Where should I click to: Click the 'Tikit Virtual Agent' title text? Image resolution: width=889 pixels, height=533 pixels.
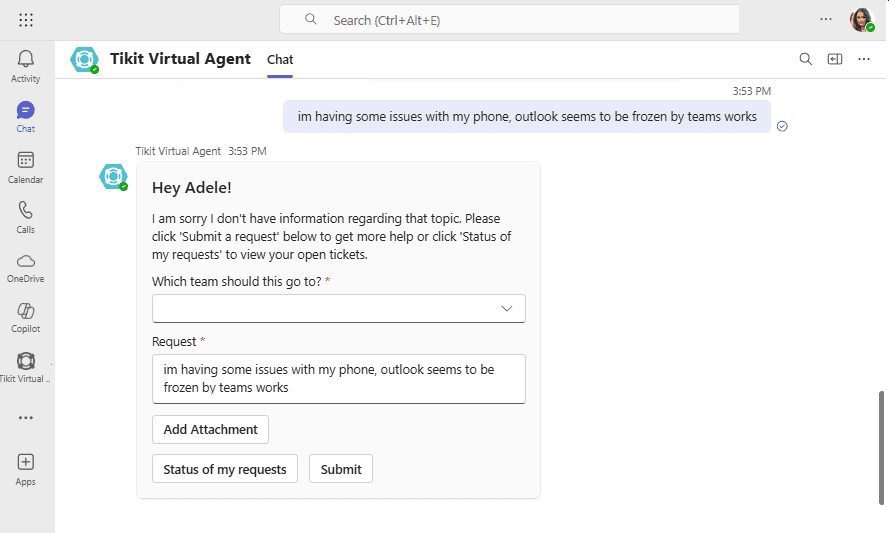[x=180, y=59]
